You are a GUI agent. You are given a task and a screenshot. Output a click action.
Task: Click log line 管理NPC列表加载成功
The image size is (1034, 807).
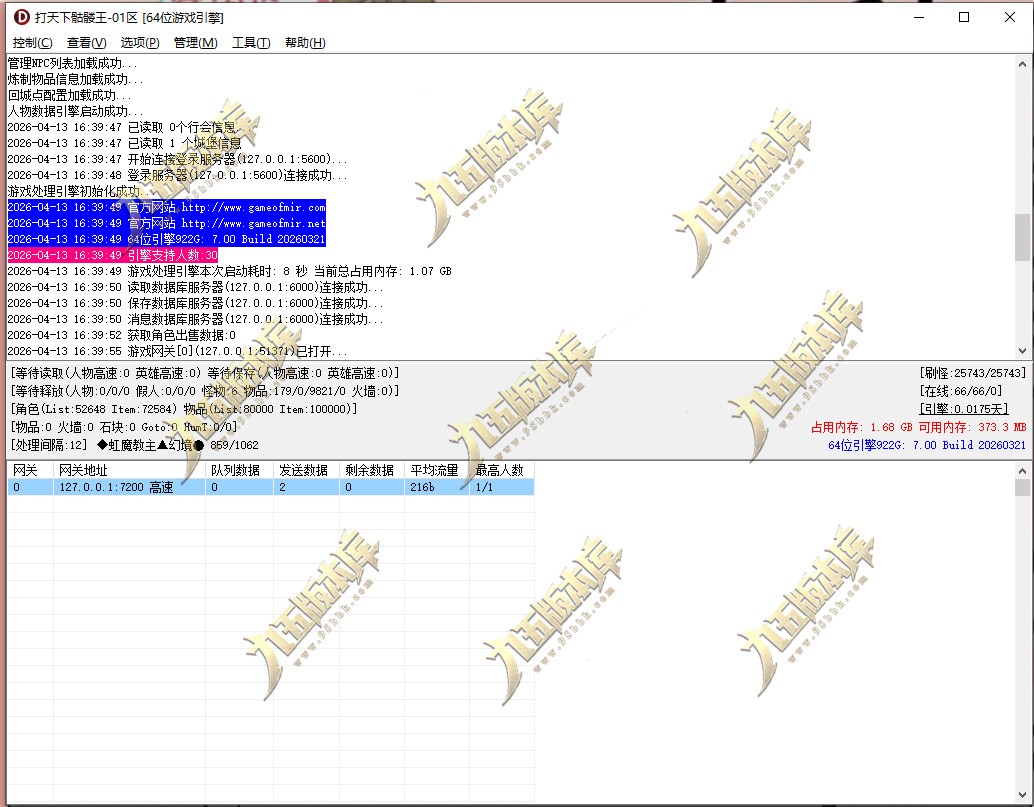73,63
